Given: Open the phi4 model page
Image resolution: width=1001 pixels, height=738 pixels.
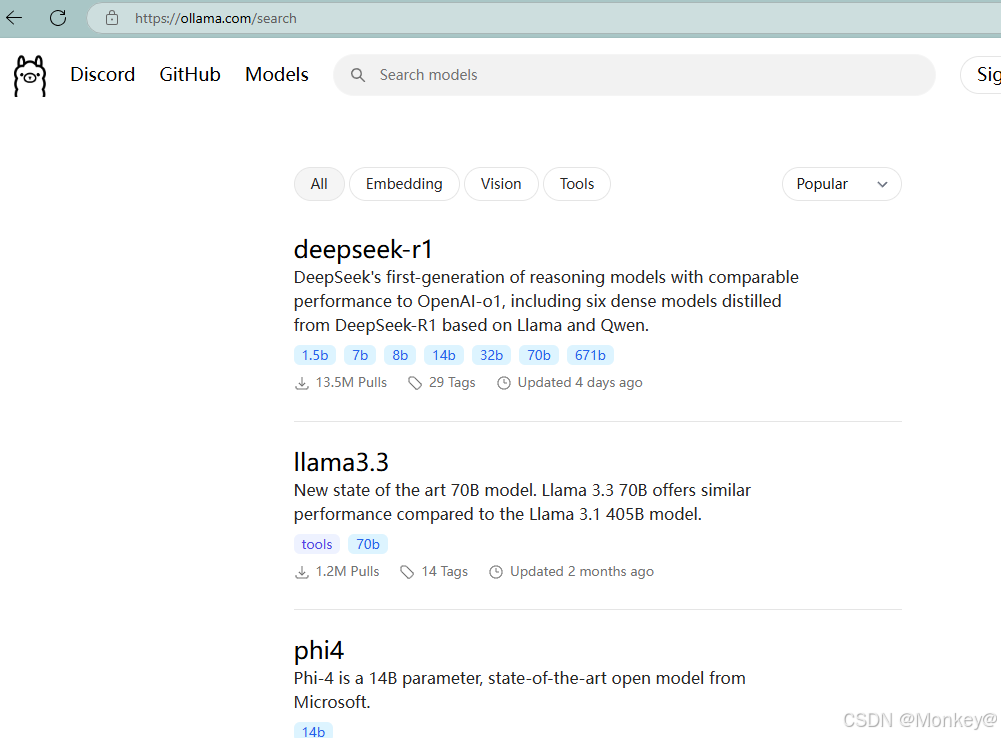Looking at the screenshot, I should click(x=319, y=651).
